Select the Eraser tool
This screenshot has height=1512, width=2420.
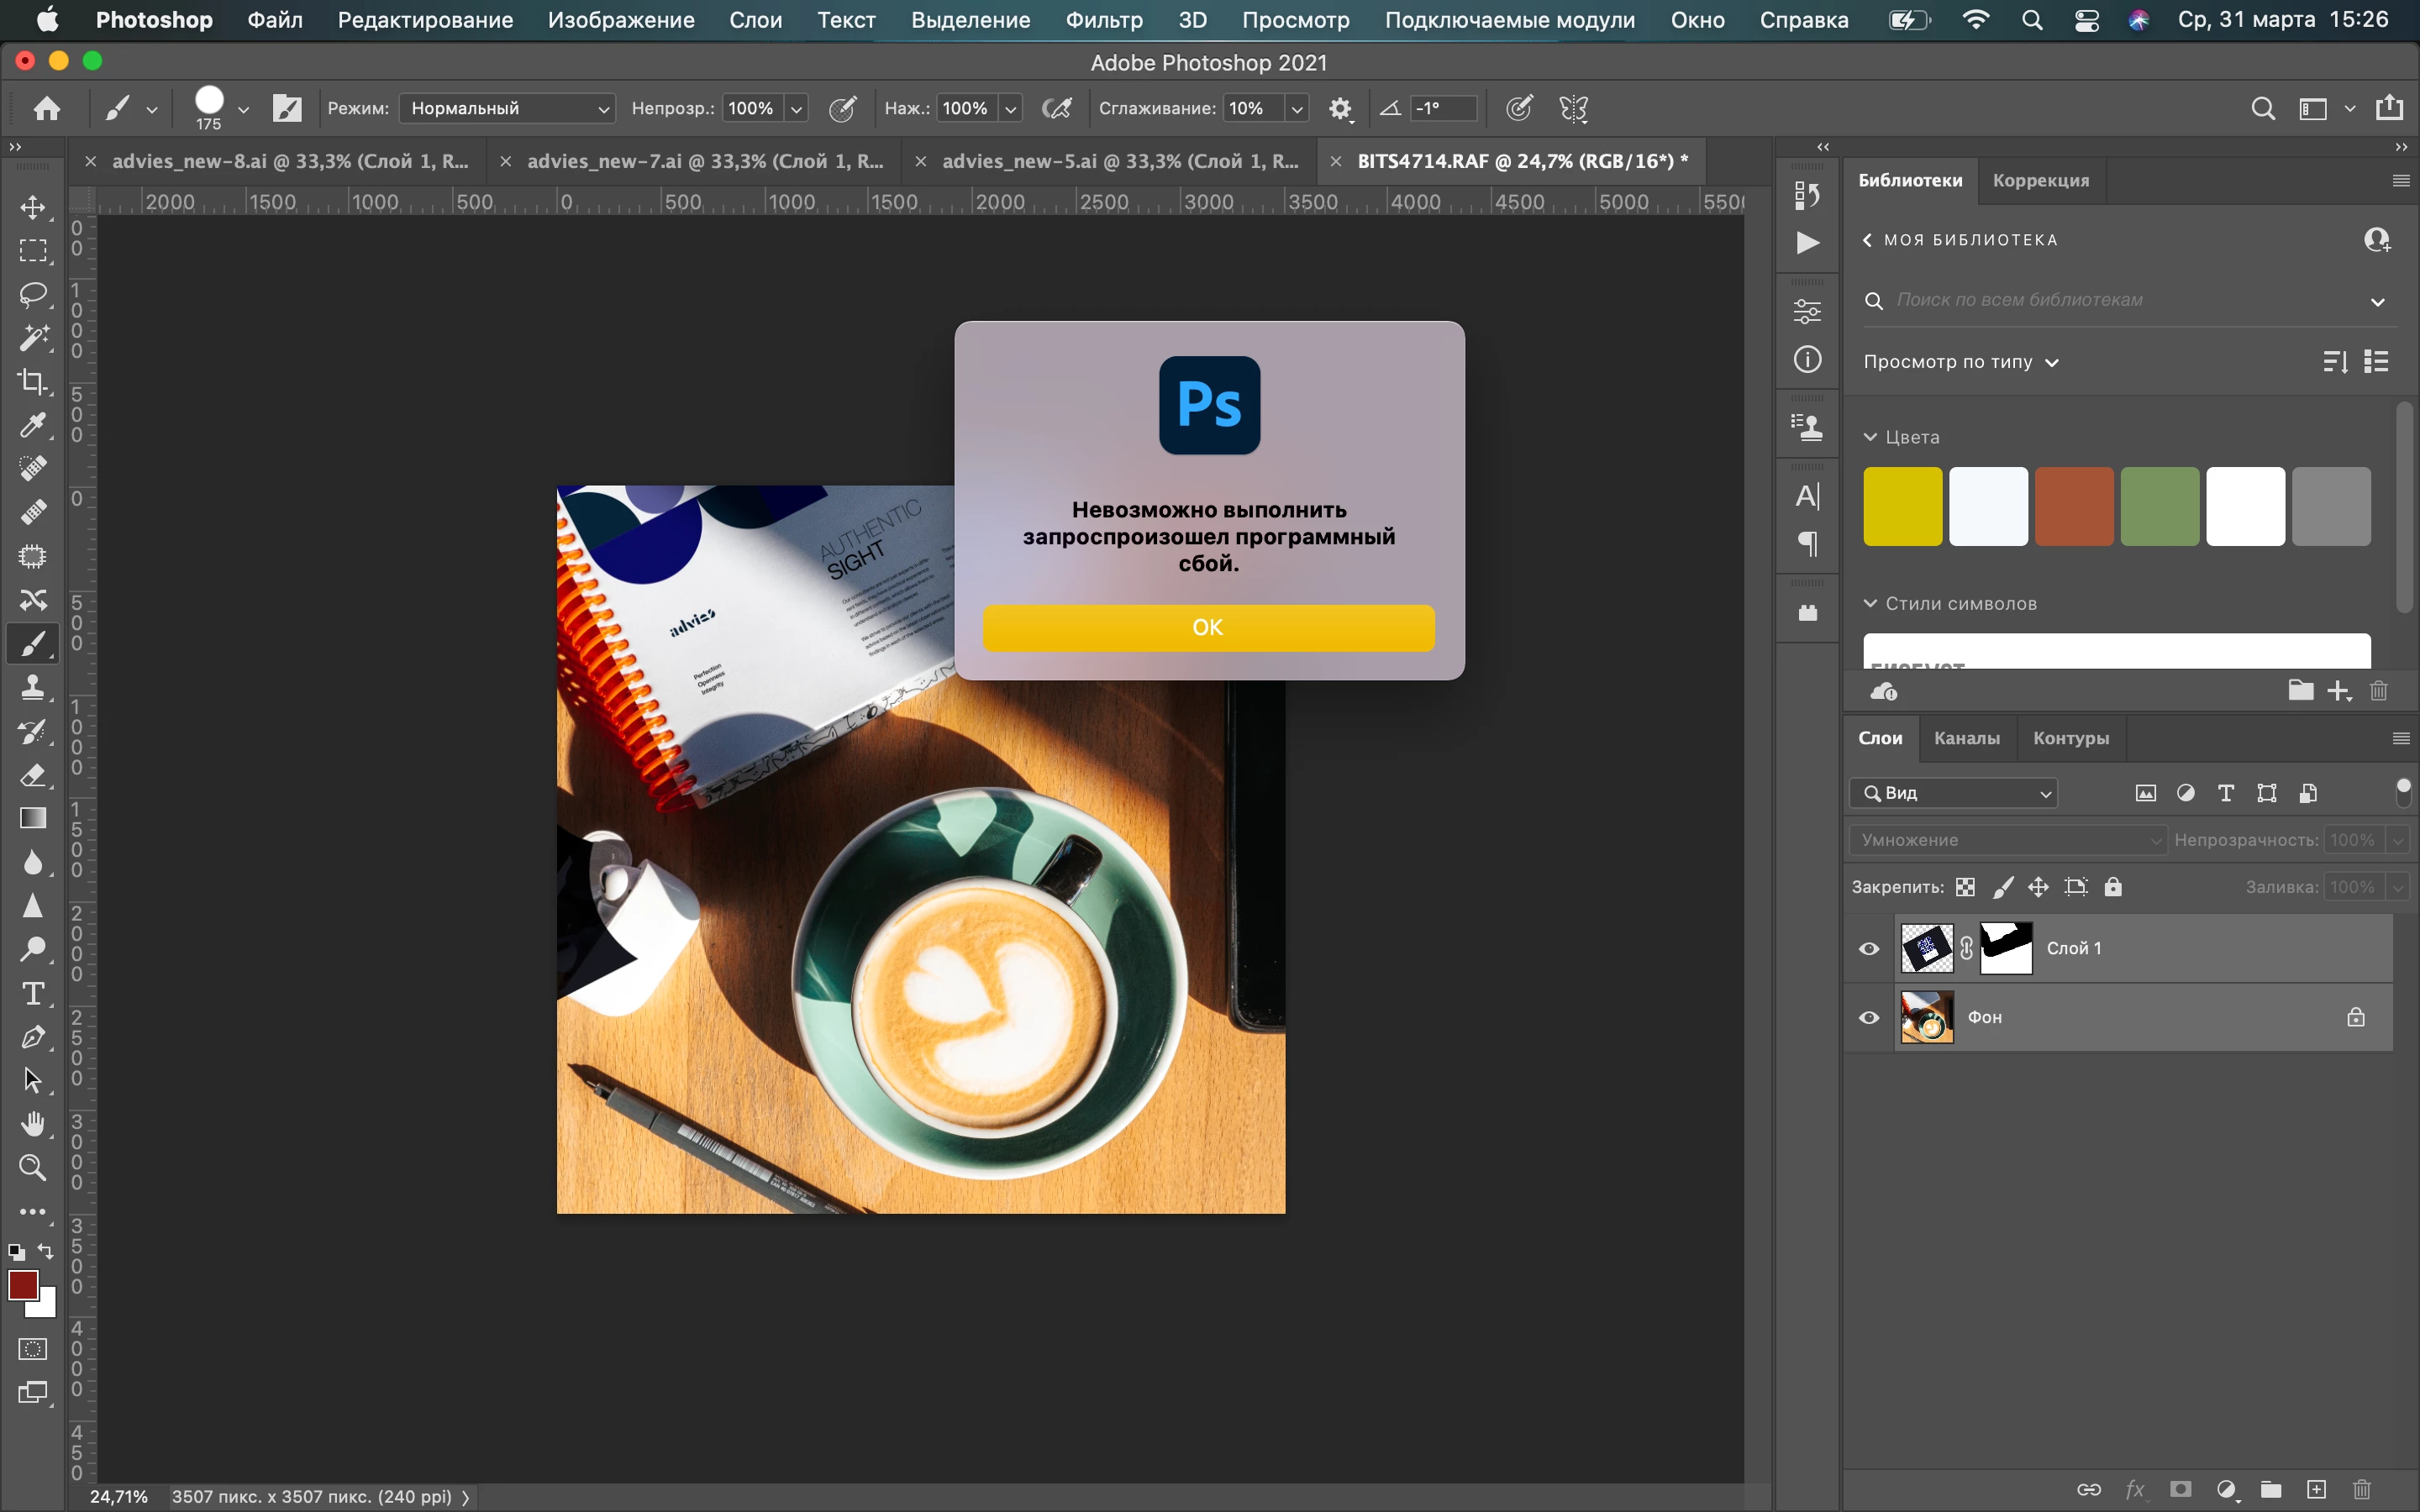coord(33,775)
